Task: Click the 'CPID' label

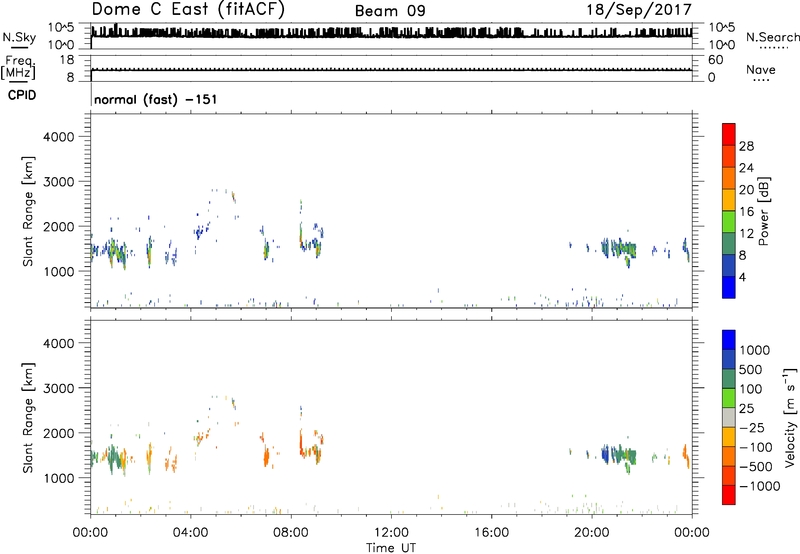Action: [x=22, y=95]
